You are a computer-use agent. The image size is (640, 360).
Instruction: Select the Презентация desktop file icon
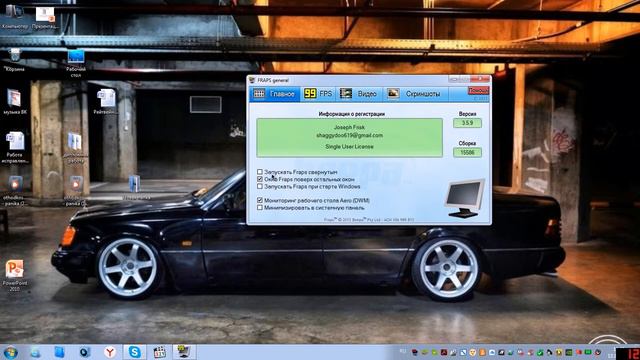[45, 17]
